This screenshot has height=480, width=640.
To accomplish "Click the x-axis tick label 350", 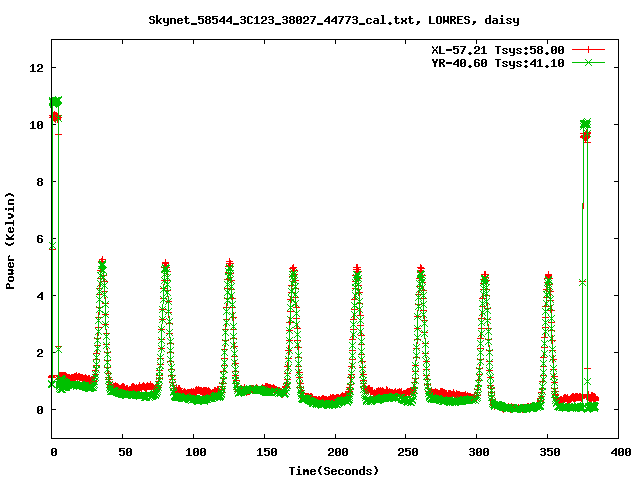I will tap(550, 452).
